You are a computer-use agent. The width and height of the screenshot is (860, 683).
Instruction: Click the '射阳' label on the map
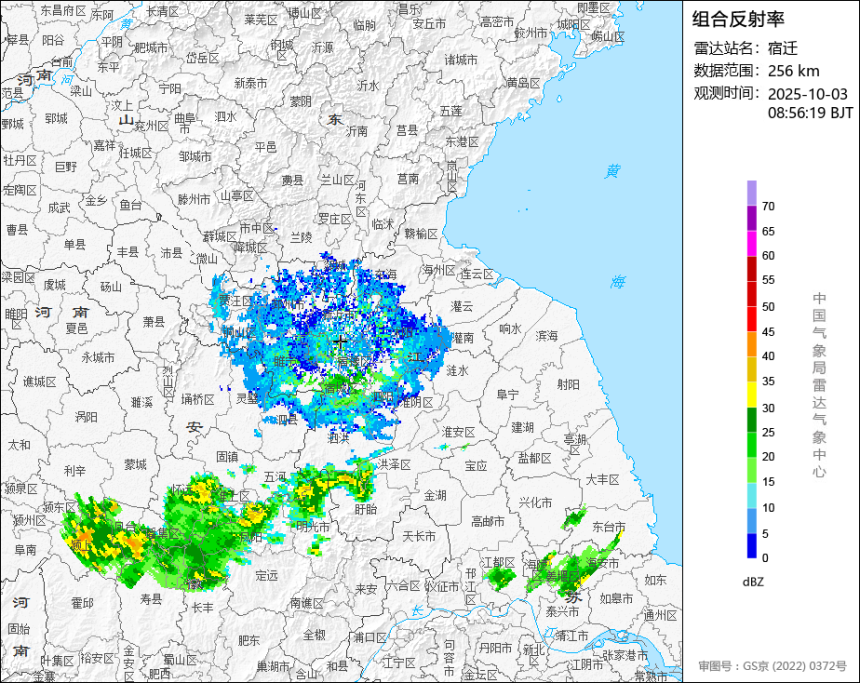[568, 384]
